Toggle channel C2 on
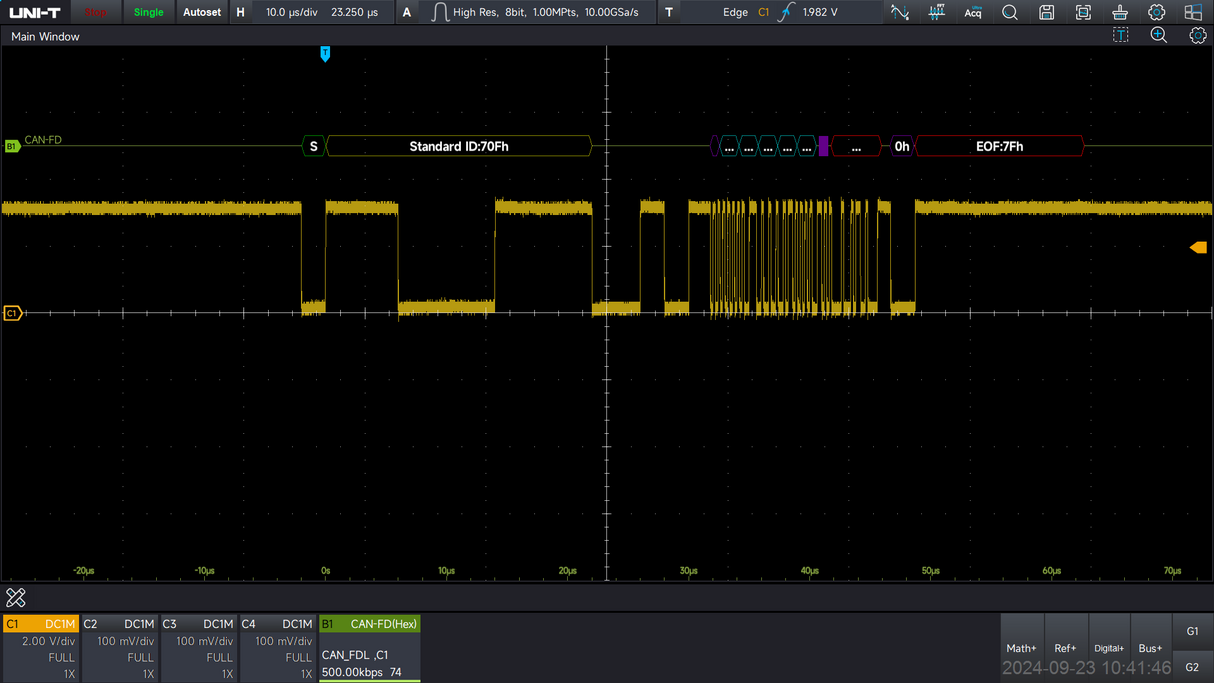The width and height of the screenshot is (1214, 683). coord(120,624)
